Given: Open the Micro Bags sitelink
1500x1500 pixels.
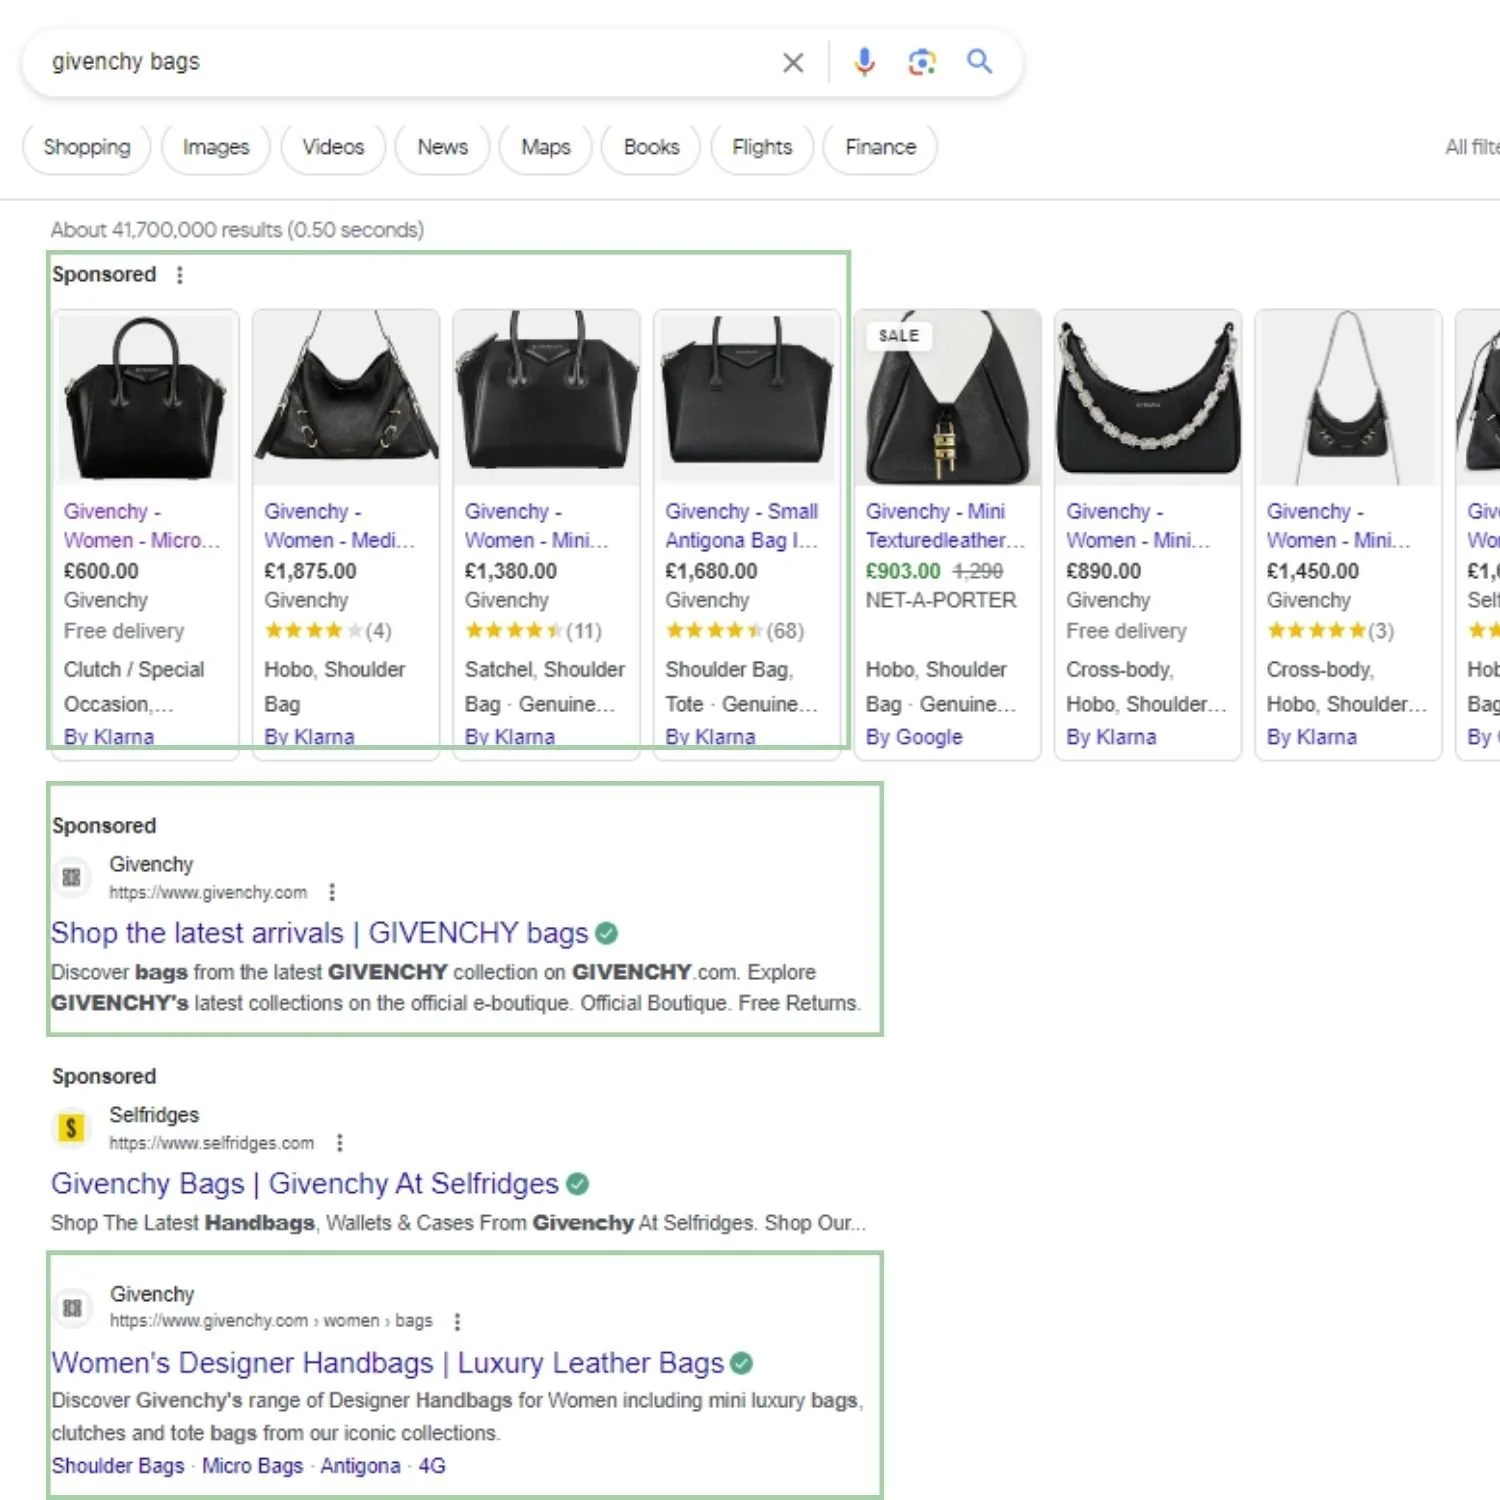Looking at the screenshot, I should (x=252, y=1466).
